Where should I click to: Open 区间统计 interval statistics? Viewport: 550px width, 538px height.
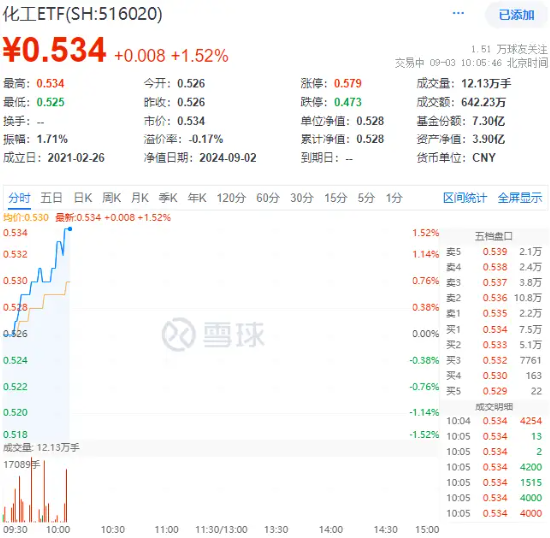(x=465, y=198)
